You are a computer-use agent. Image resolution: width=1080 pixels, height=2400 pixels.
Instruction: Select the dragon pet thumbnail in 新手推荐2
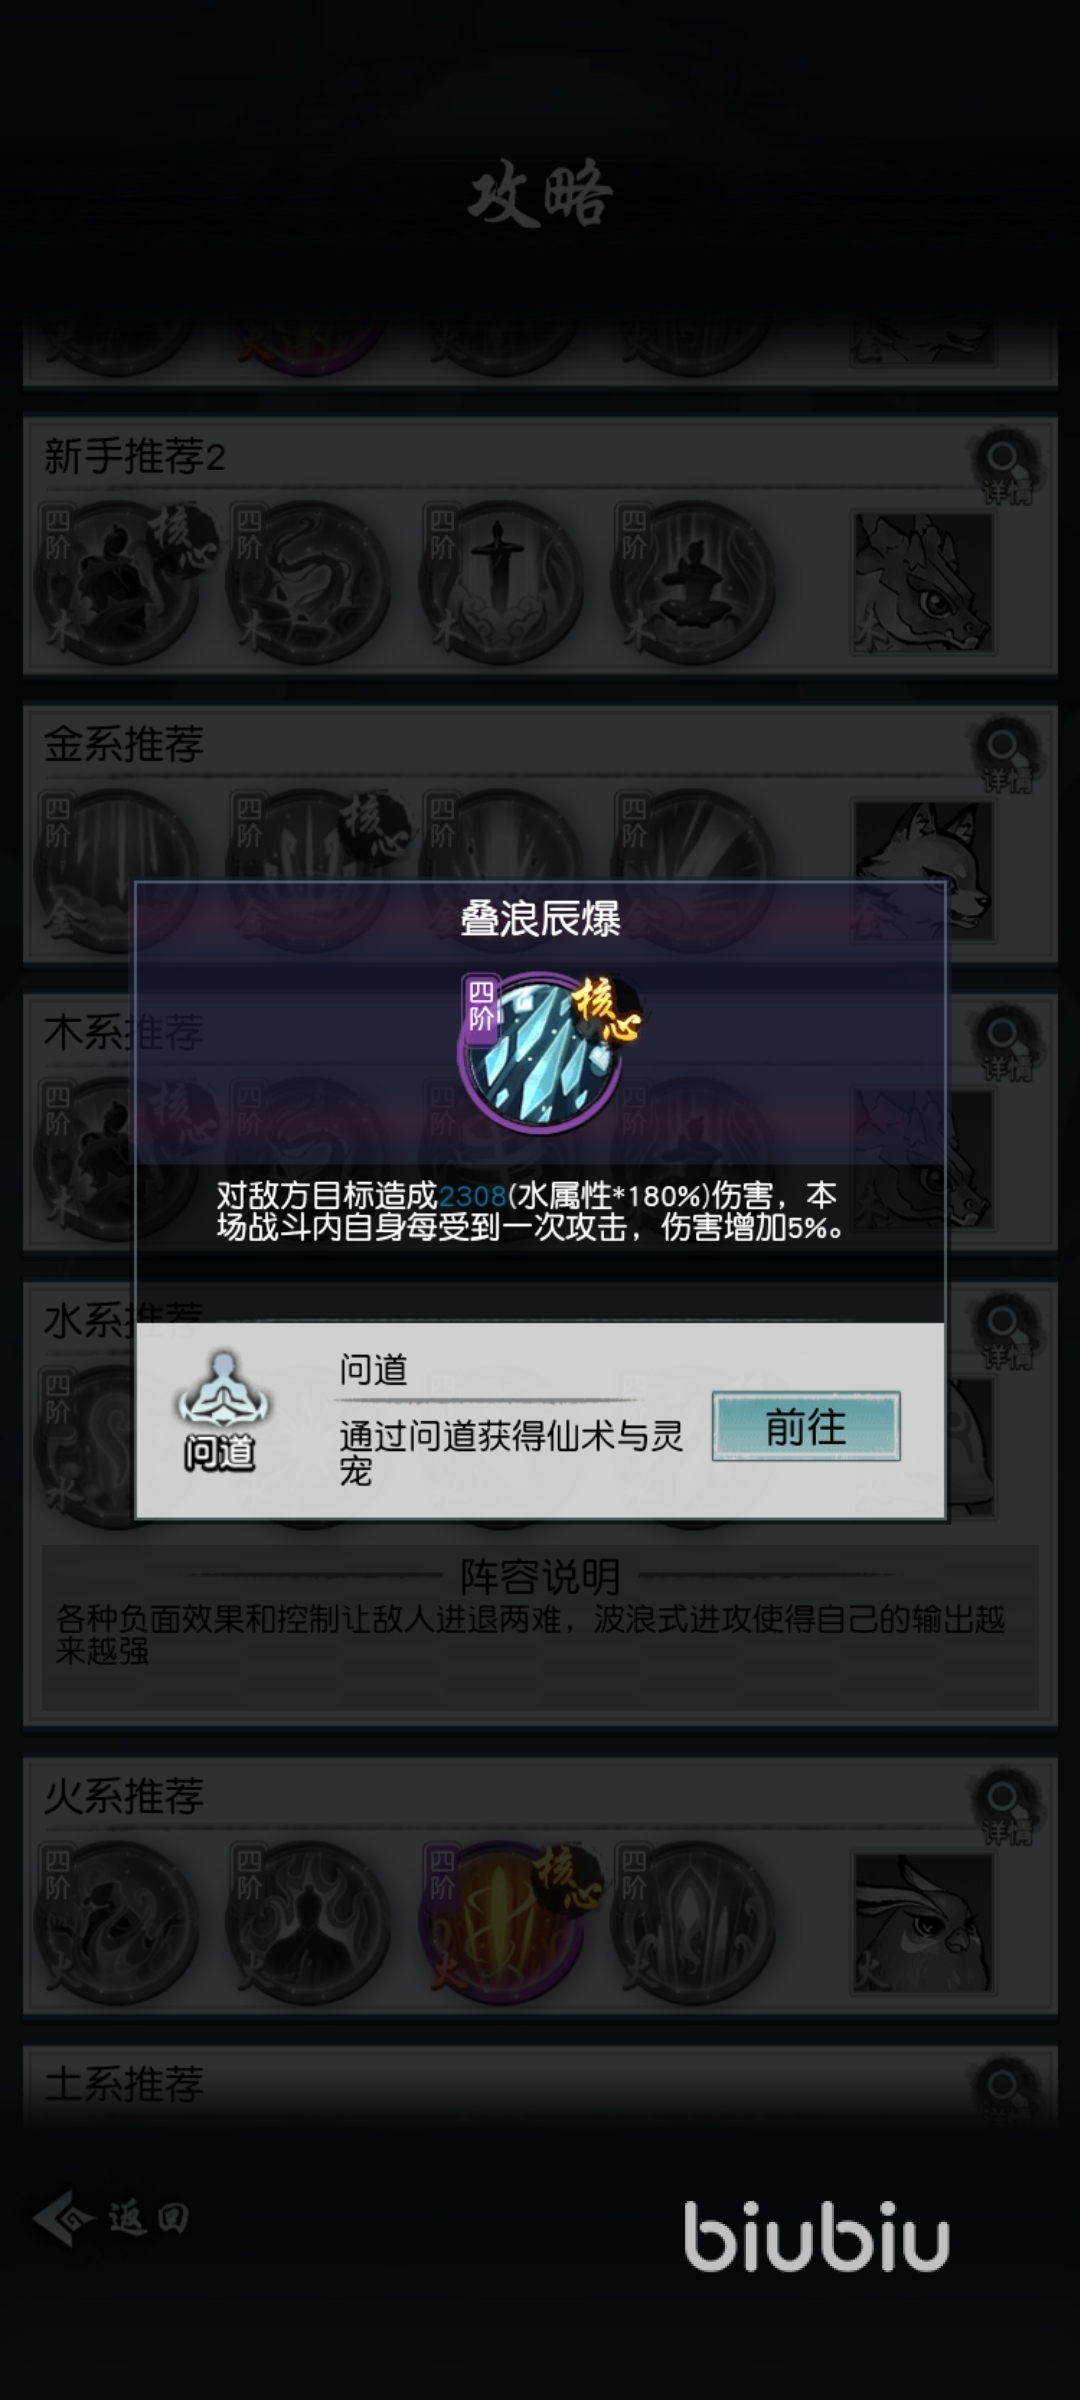click(922, 583)
